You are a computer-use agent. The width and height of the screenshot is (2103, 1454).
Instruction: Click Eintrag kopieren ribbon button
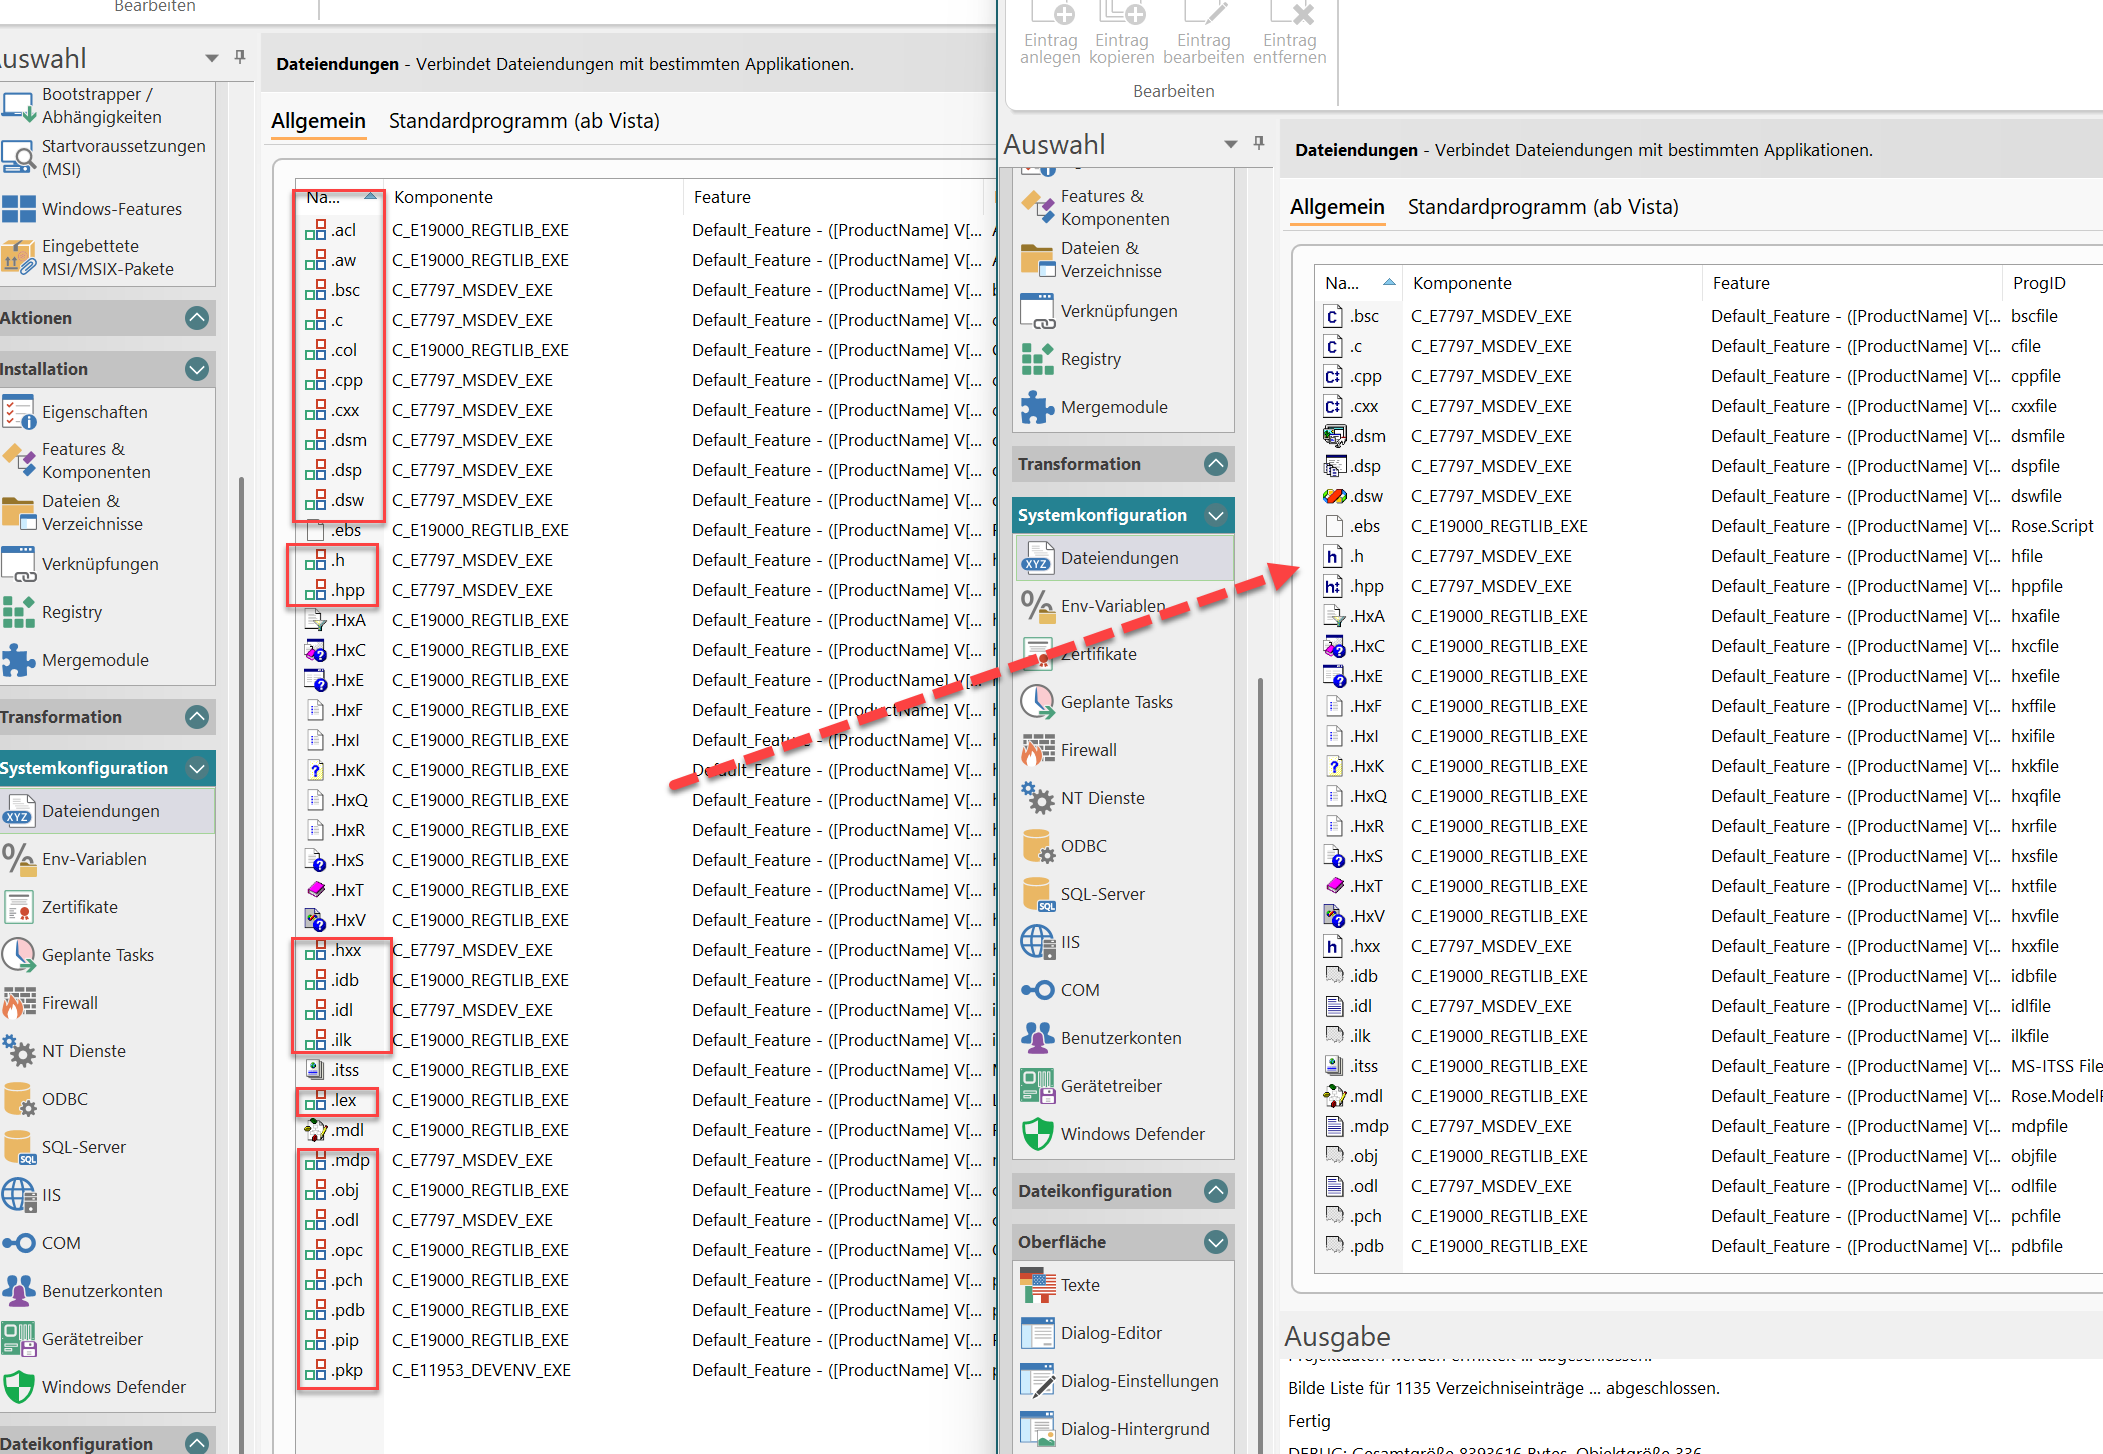pos(1121,34)
